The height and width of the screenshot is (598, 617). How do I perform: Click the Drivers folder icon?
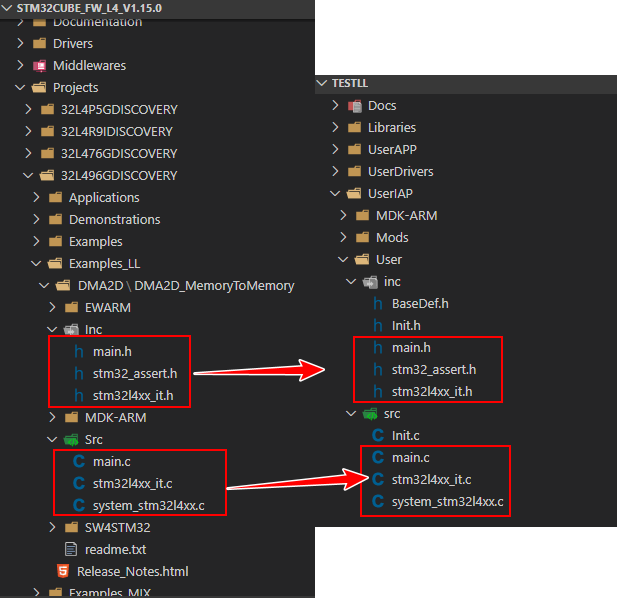(39, 43)
